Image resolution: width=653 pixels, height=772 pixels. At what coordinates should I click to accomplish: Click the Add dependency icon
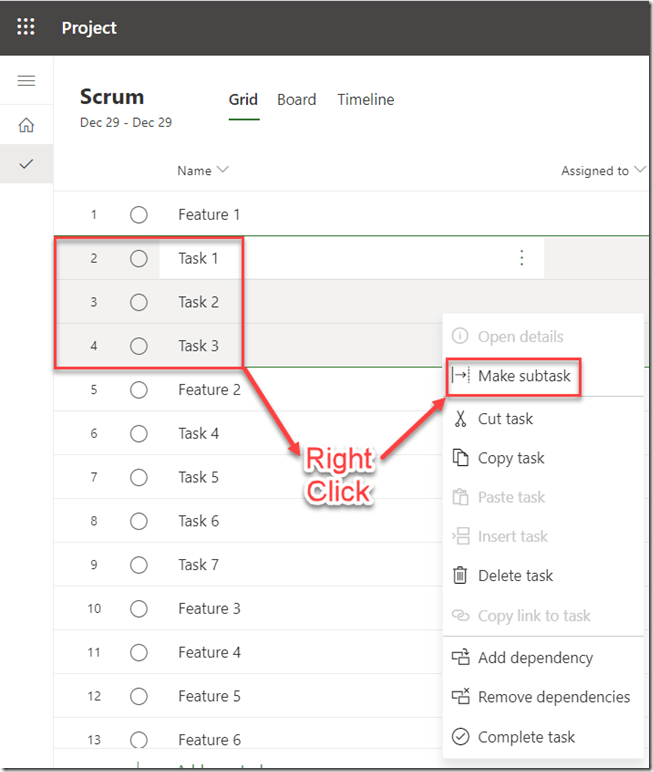tap(460, 658)
